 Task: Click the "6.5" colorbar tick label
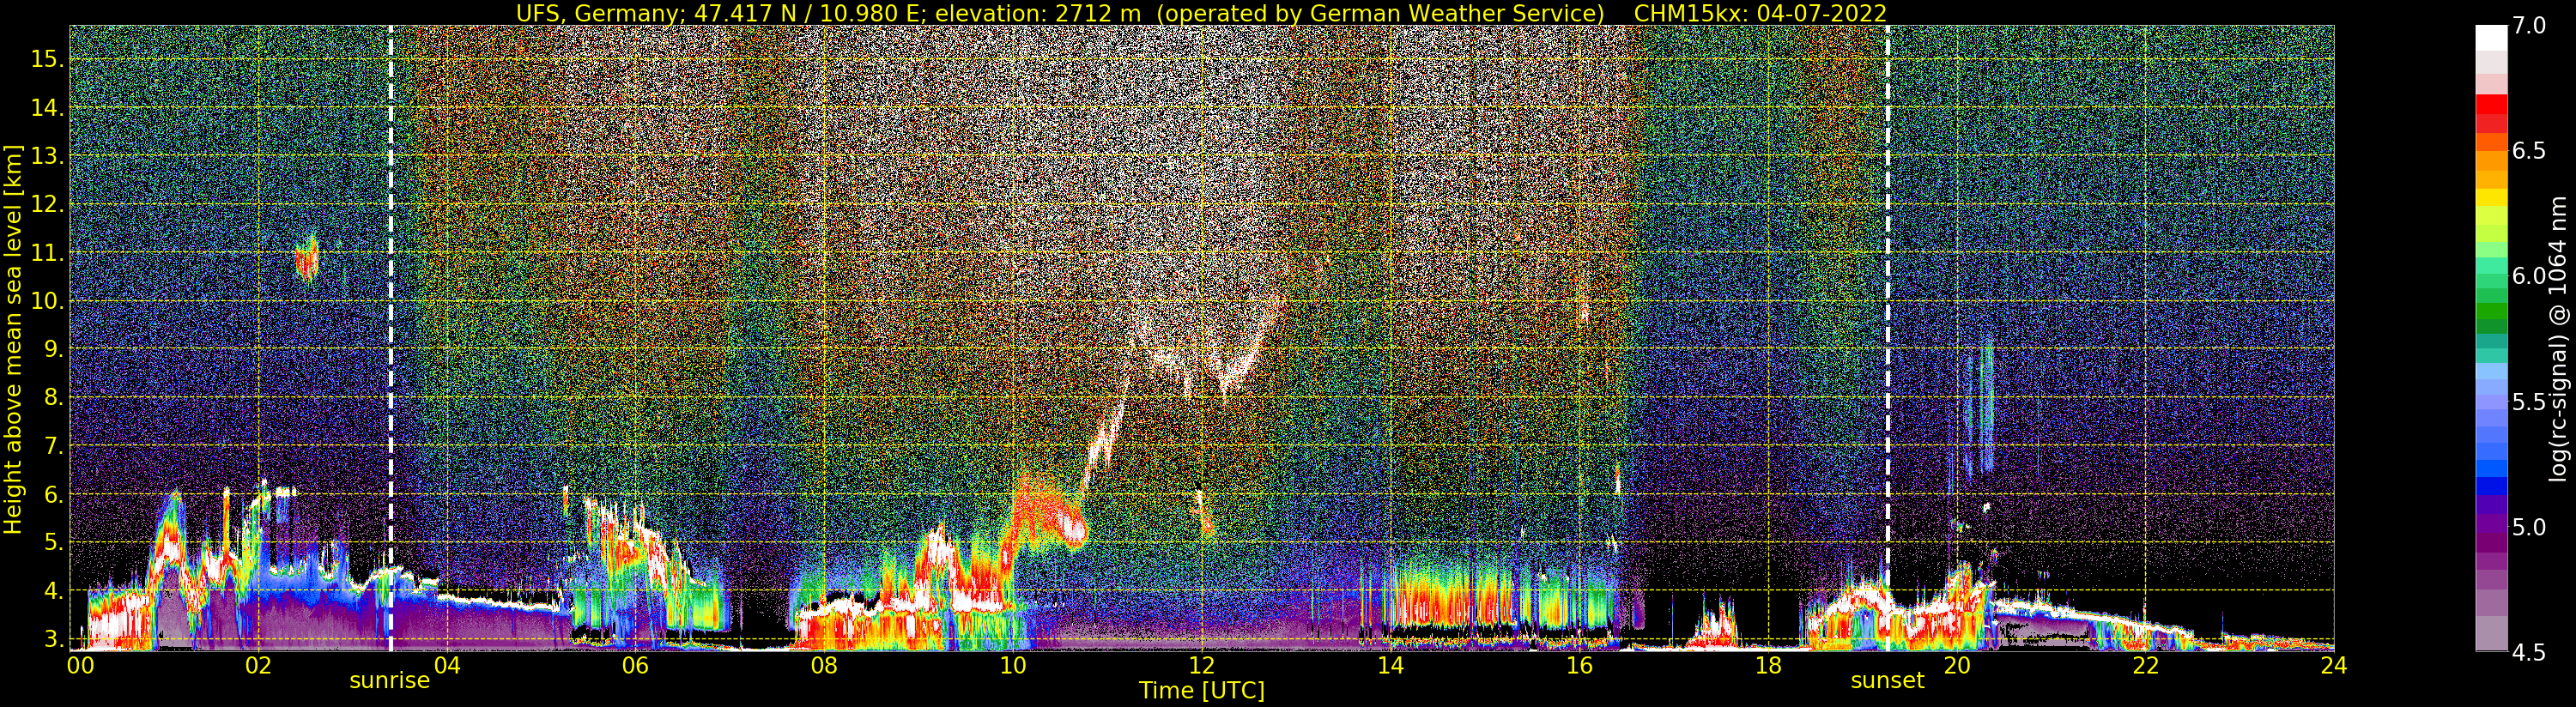coord(2529,151)
